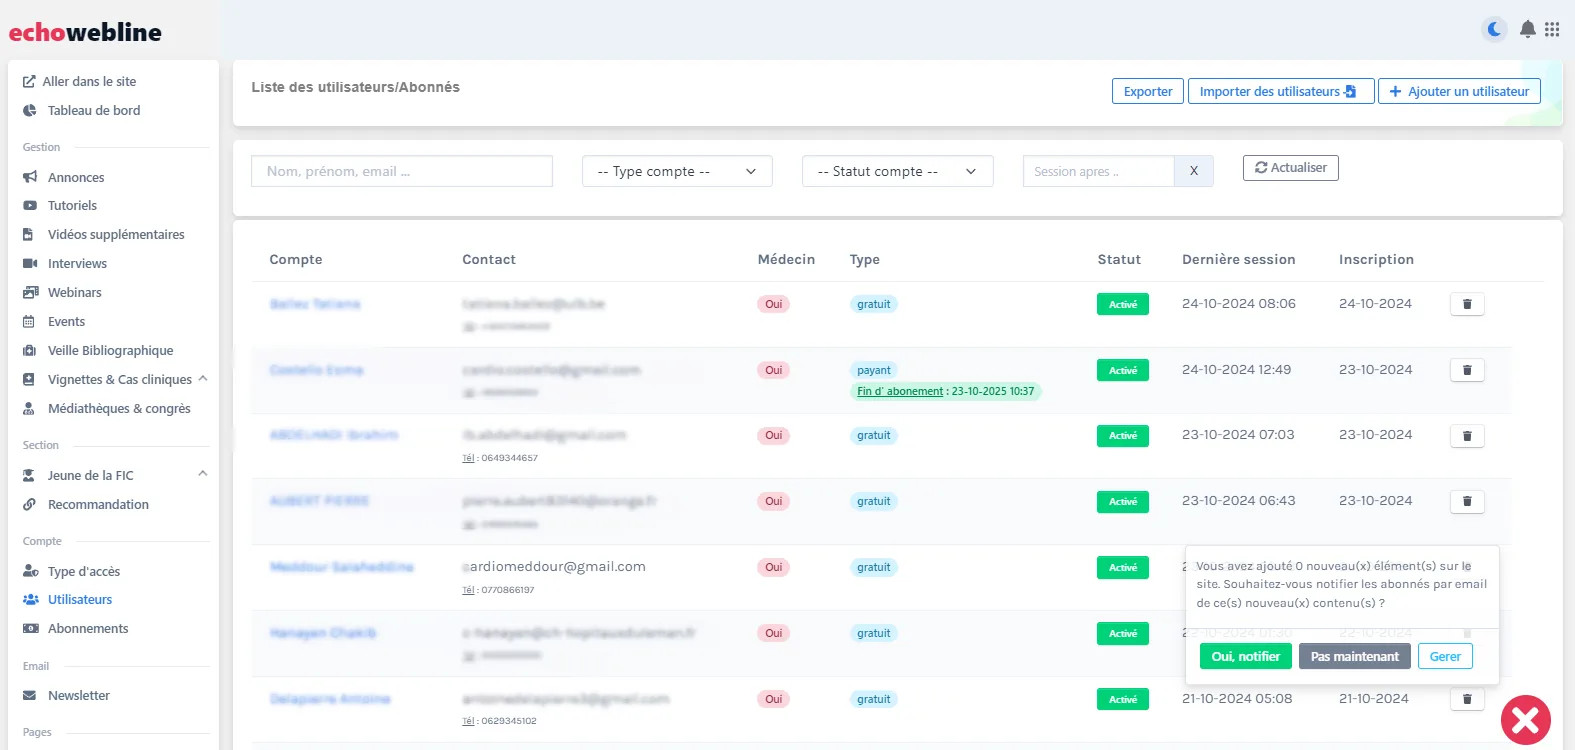
Task: Open the notifications bell
Action: pyautogui.click(x=1528, y=29)
